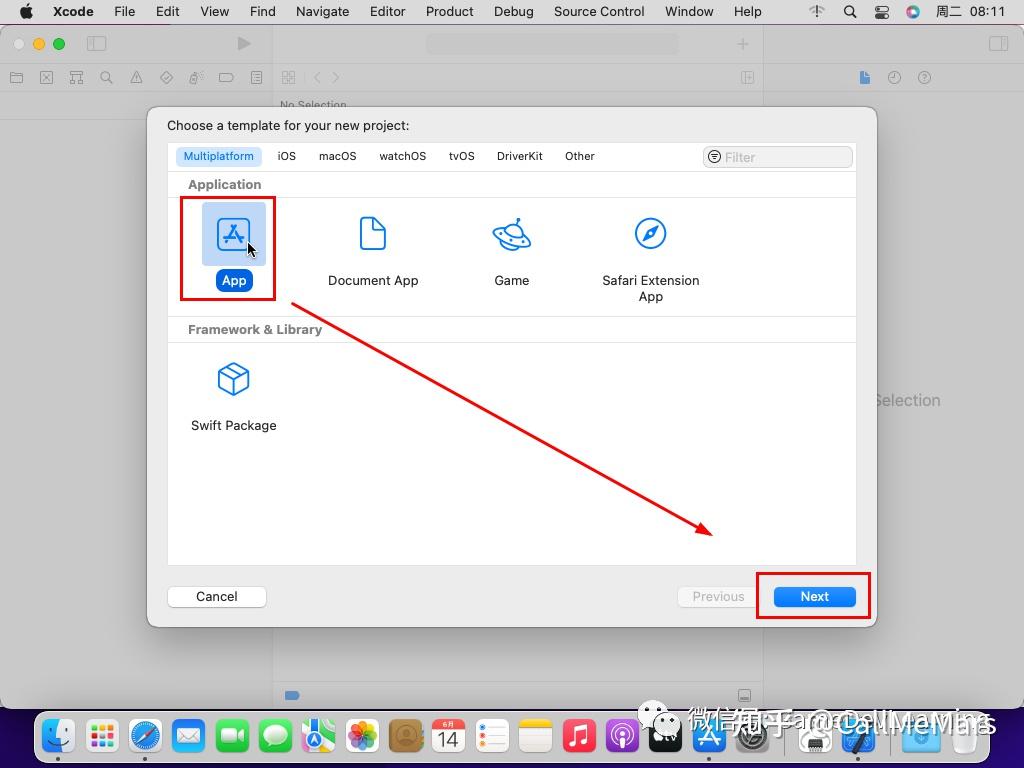This screenshot has width=1024, height=768.
Task: Click the editor back chevron
Action: click(x=317, y=78)
